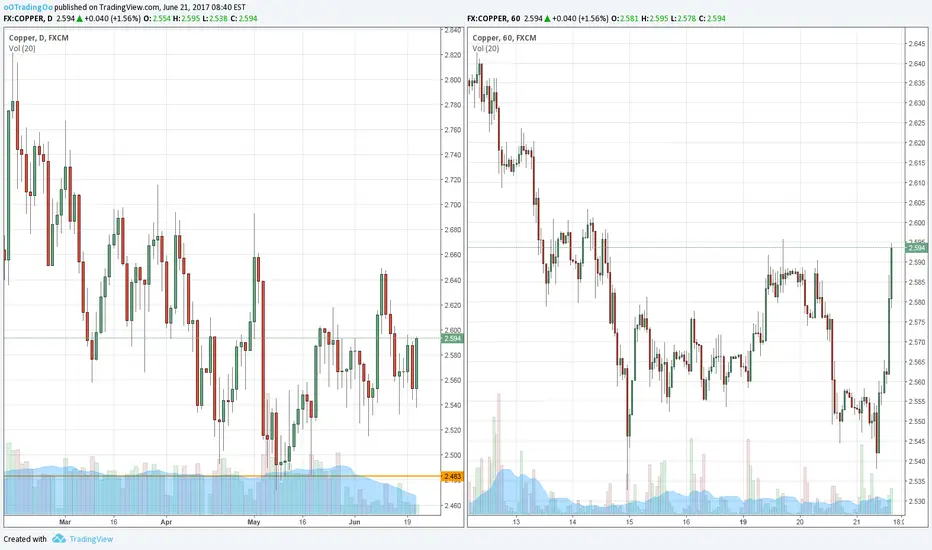Follow the TradingView link in the footer

[x=91, y=539]
